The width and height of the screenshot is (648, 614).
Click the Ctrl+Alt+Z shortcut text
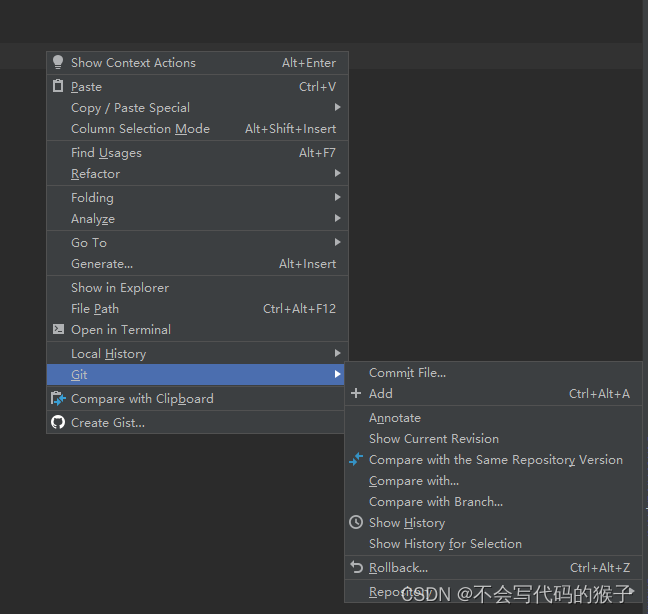point(600,568)
